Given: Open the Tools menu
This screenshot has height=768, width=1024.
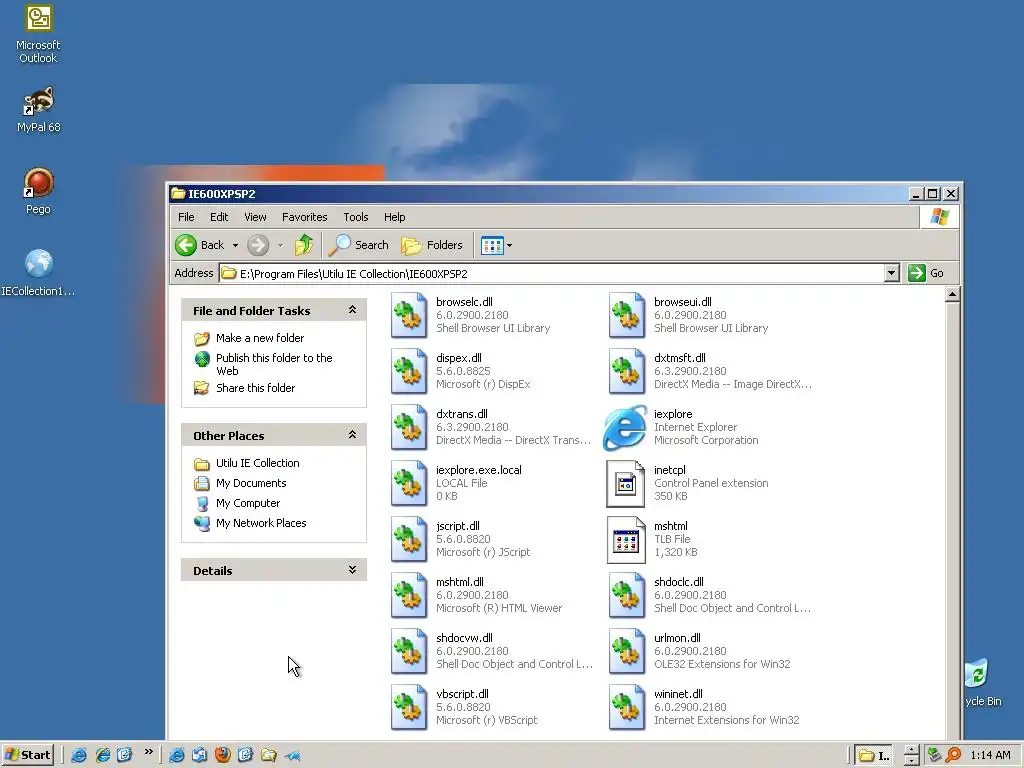Looking at the screenshot, I should coord(356,217).
